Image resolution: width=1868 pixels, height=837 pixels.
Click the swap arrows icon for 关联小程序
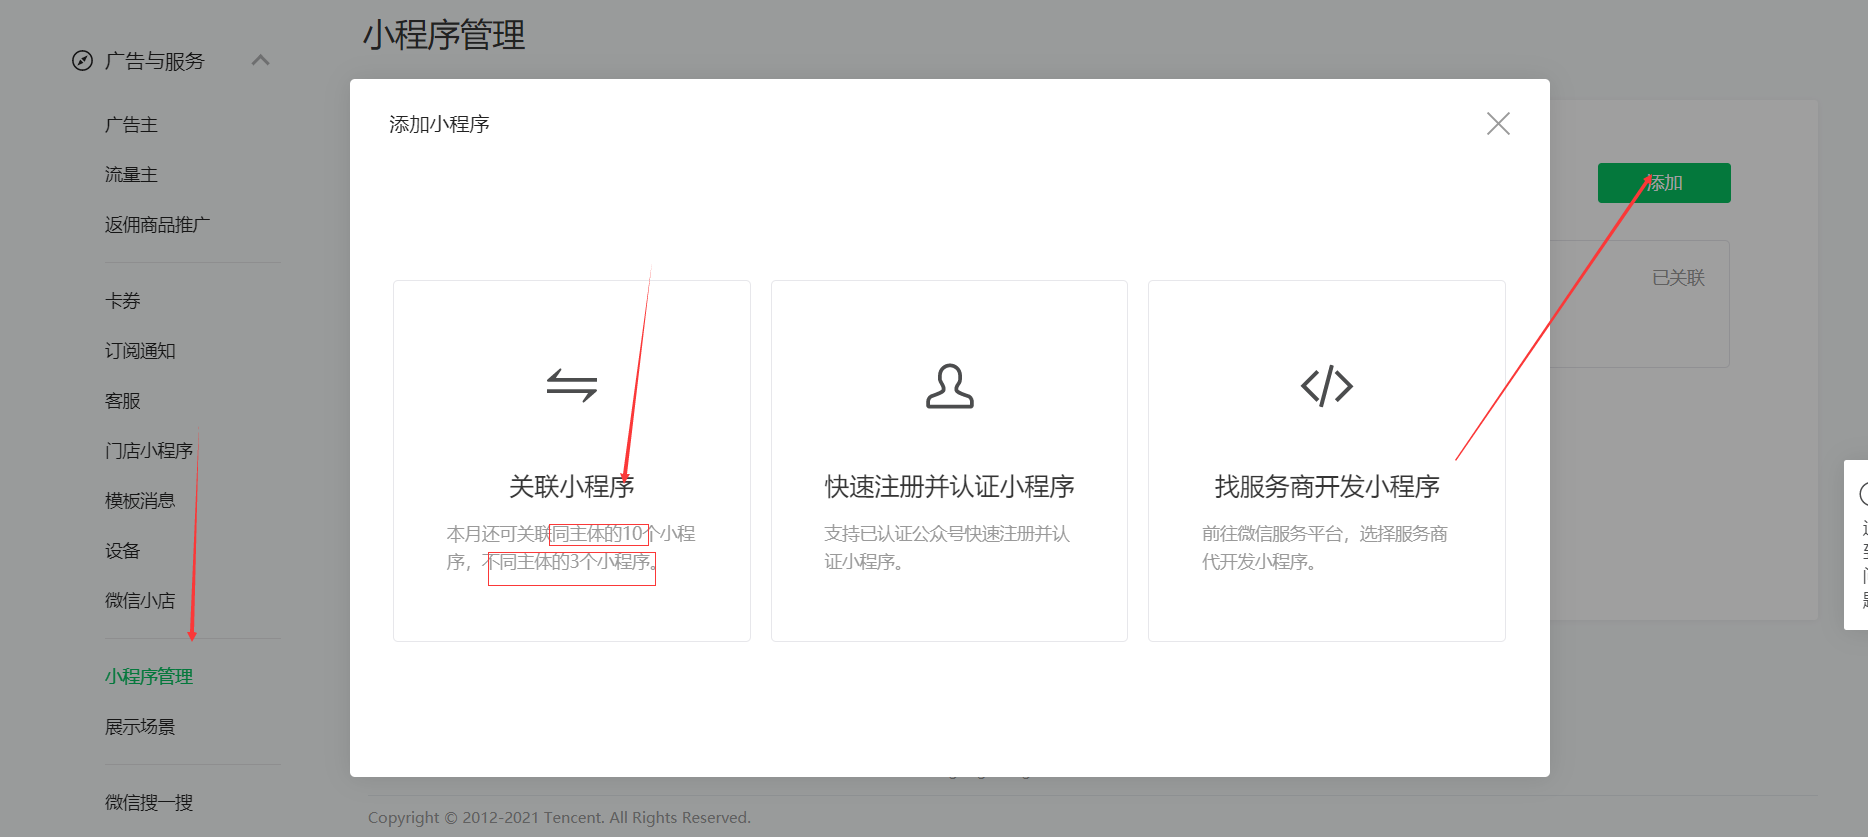572,385
